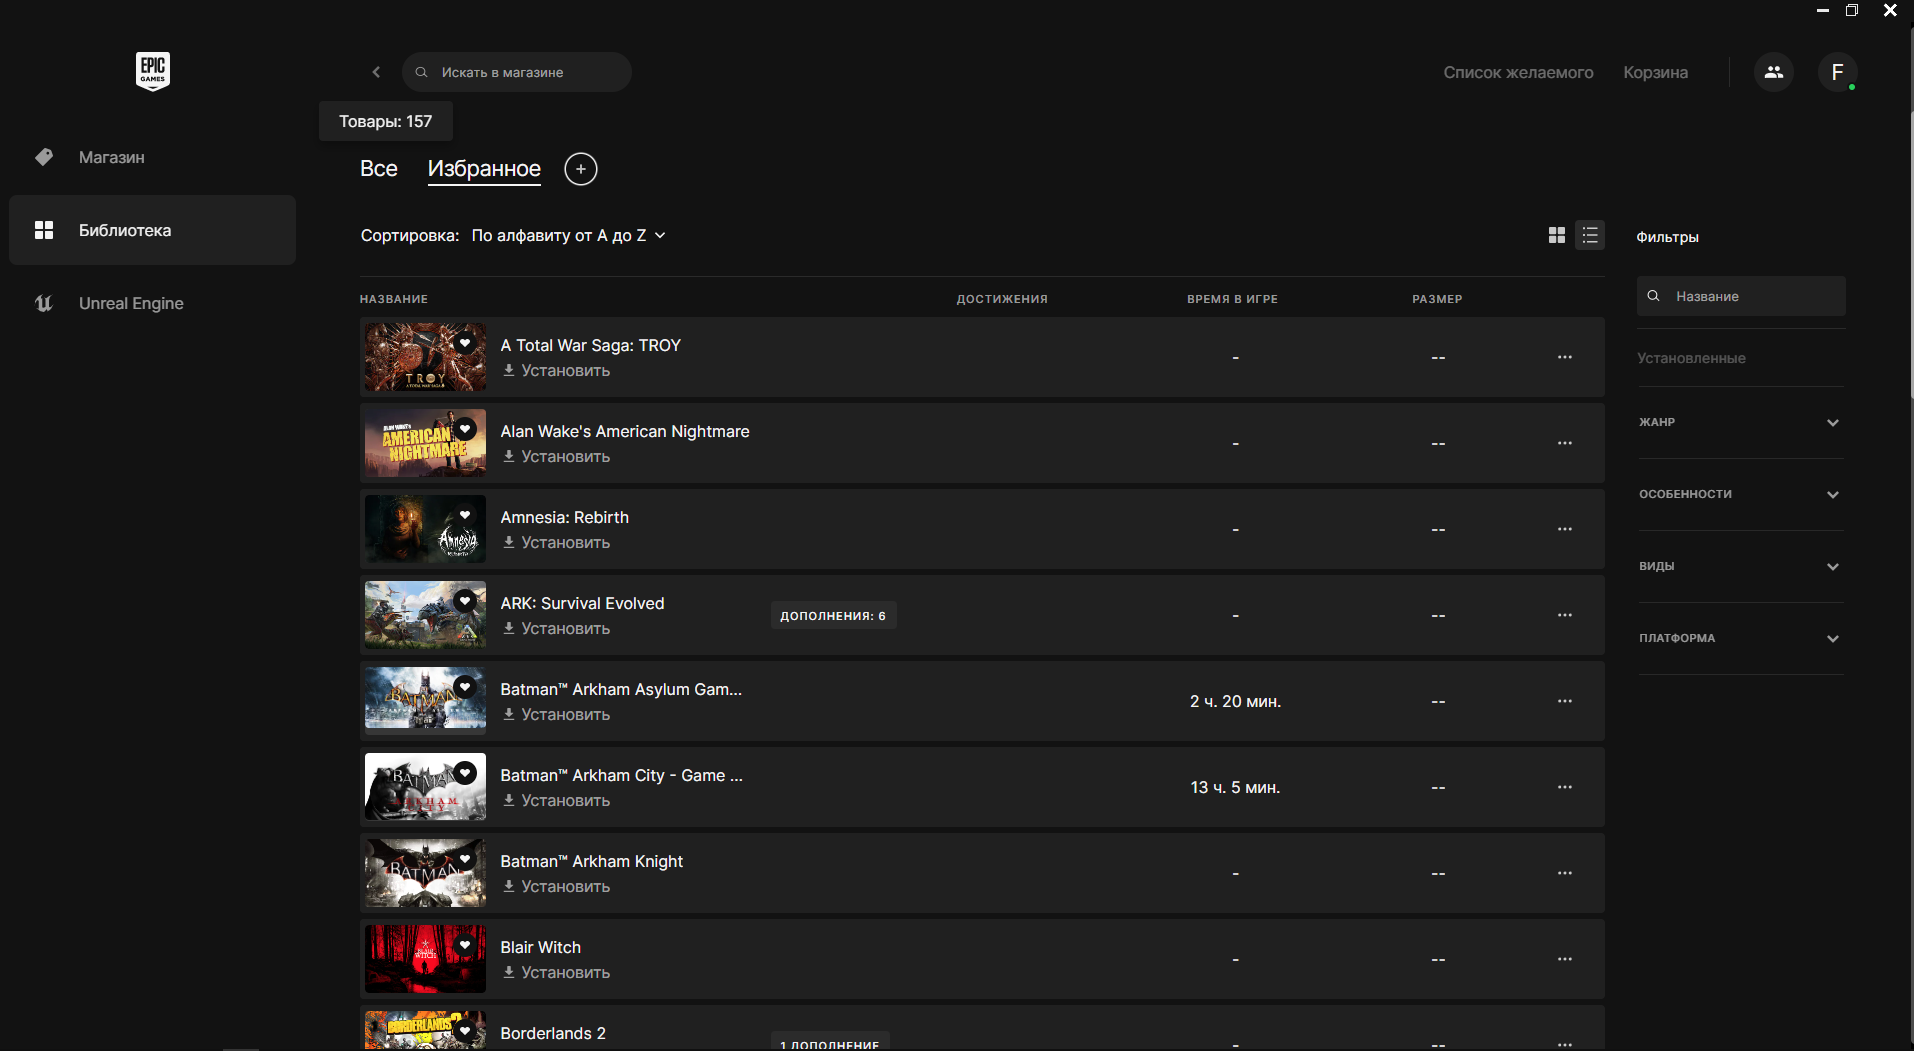This screenshot has width=1914, height=1051.
Task: Open options menu for Batman Arkham Asylum
Action: (1565, 701)
